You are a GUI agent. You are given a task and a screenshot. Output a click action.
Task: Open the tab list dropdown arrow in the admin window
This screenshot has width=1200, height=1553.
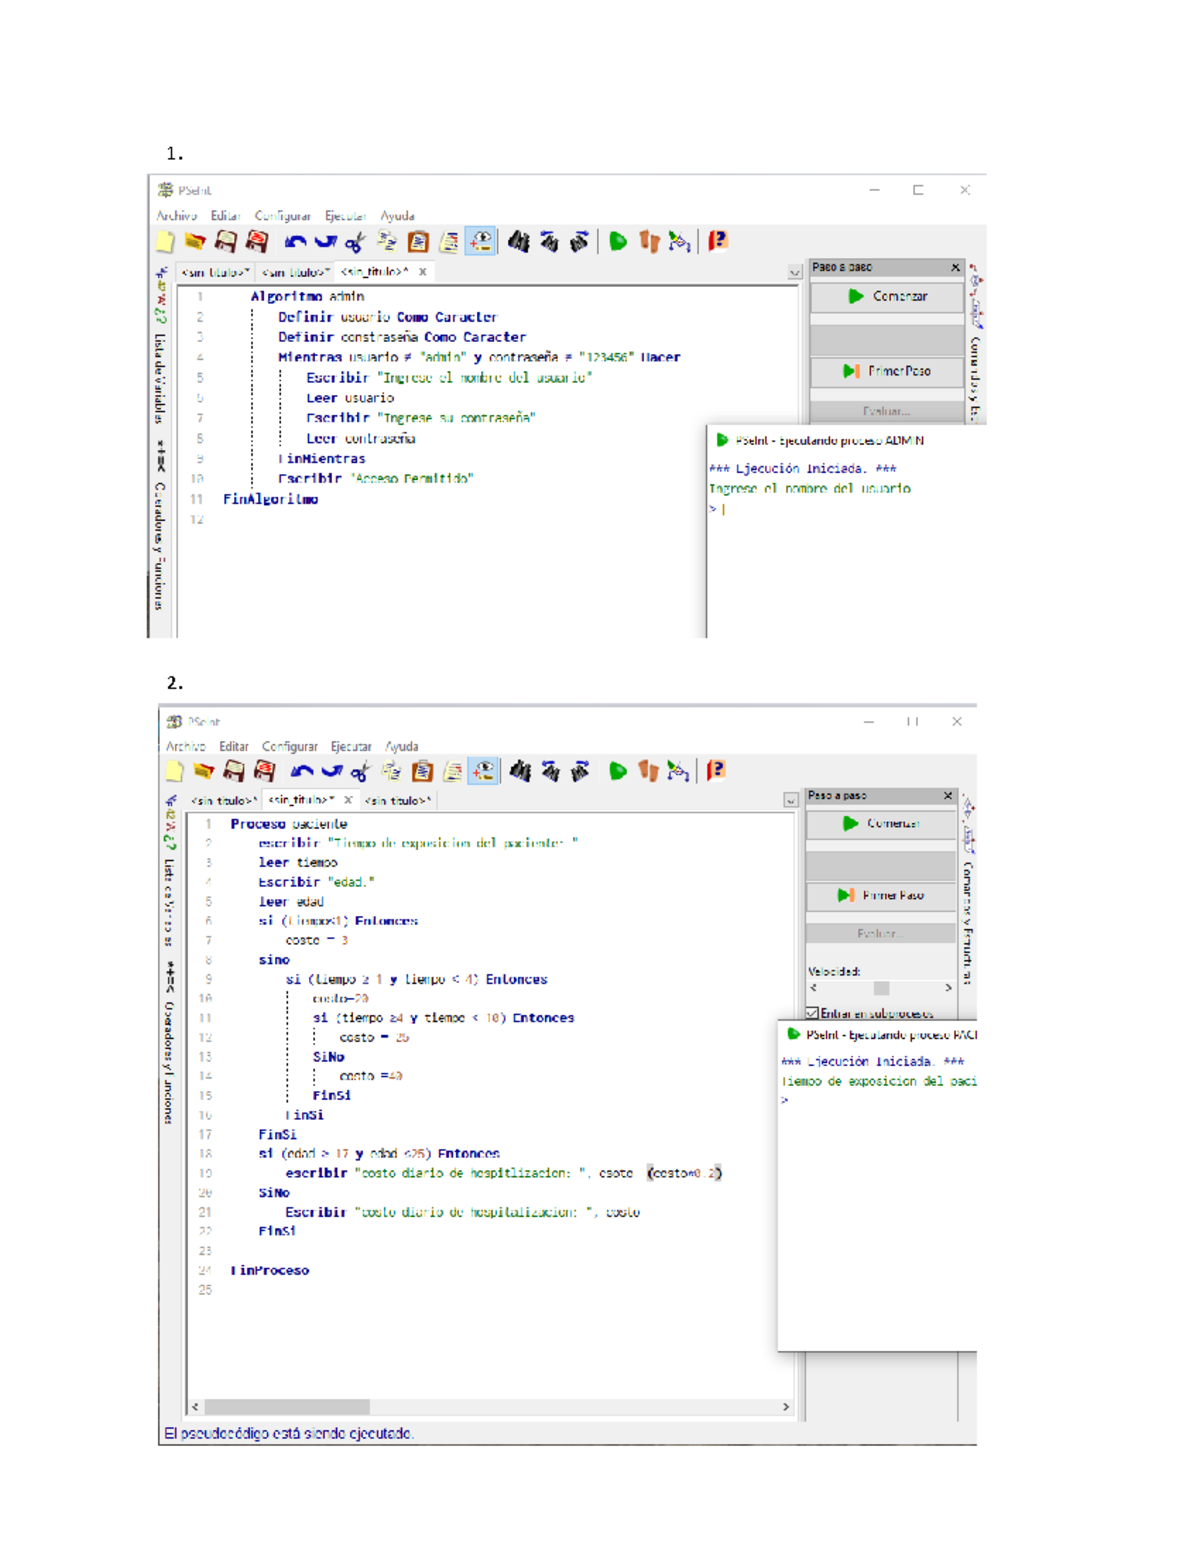[x=794, y=272]
